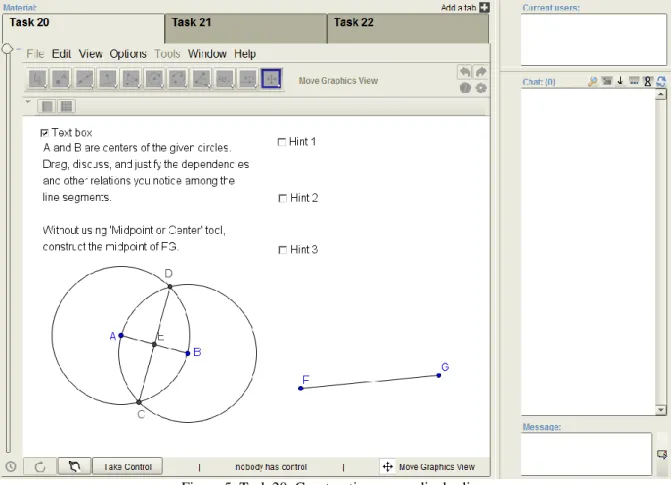
Task: Select the ABC text tool
Action: [x=224, y=79]
